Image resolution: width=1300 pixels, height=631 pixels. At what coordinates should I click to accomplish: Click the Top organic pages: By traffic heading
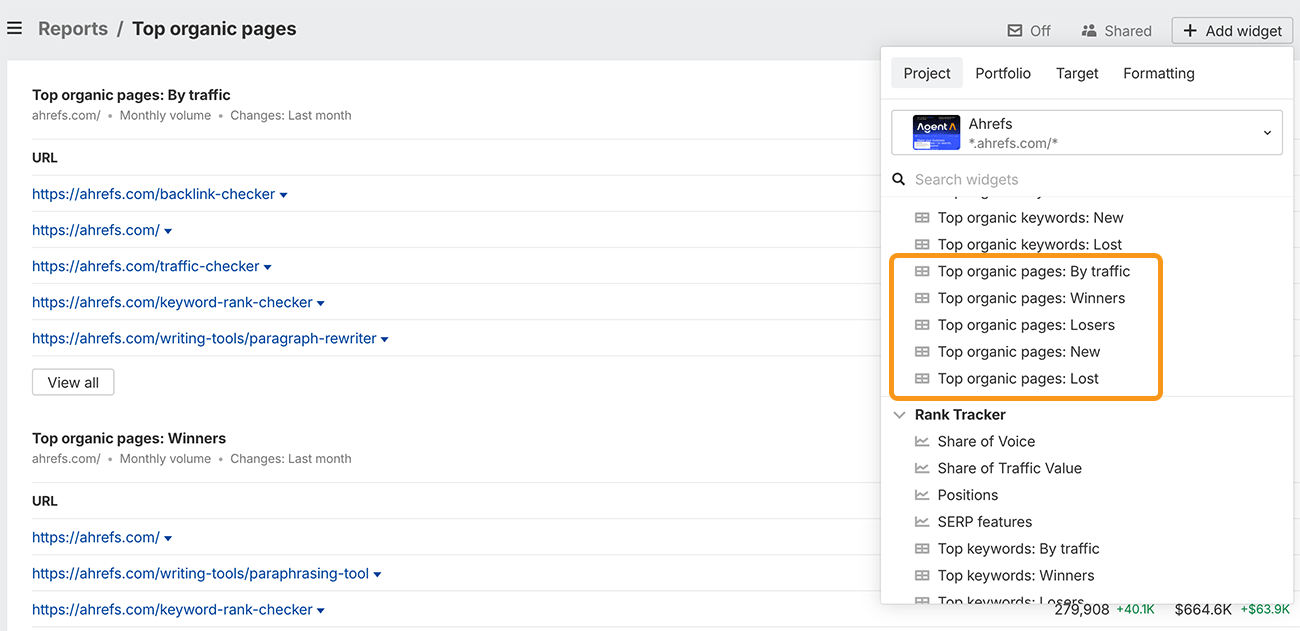click(x=131, y=96)
